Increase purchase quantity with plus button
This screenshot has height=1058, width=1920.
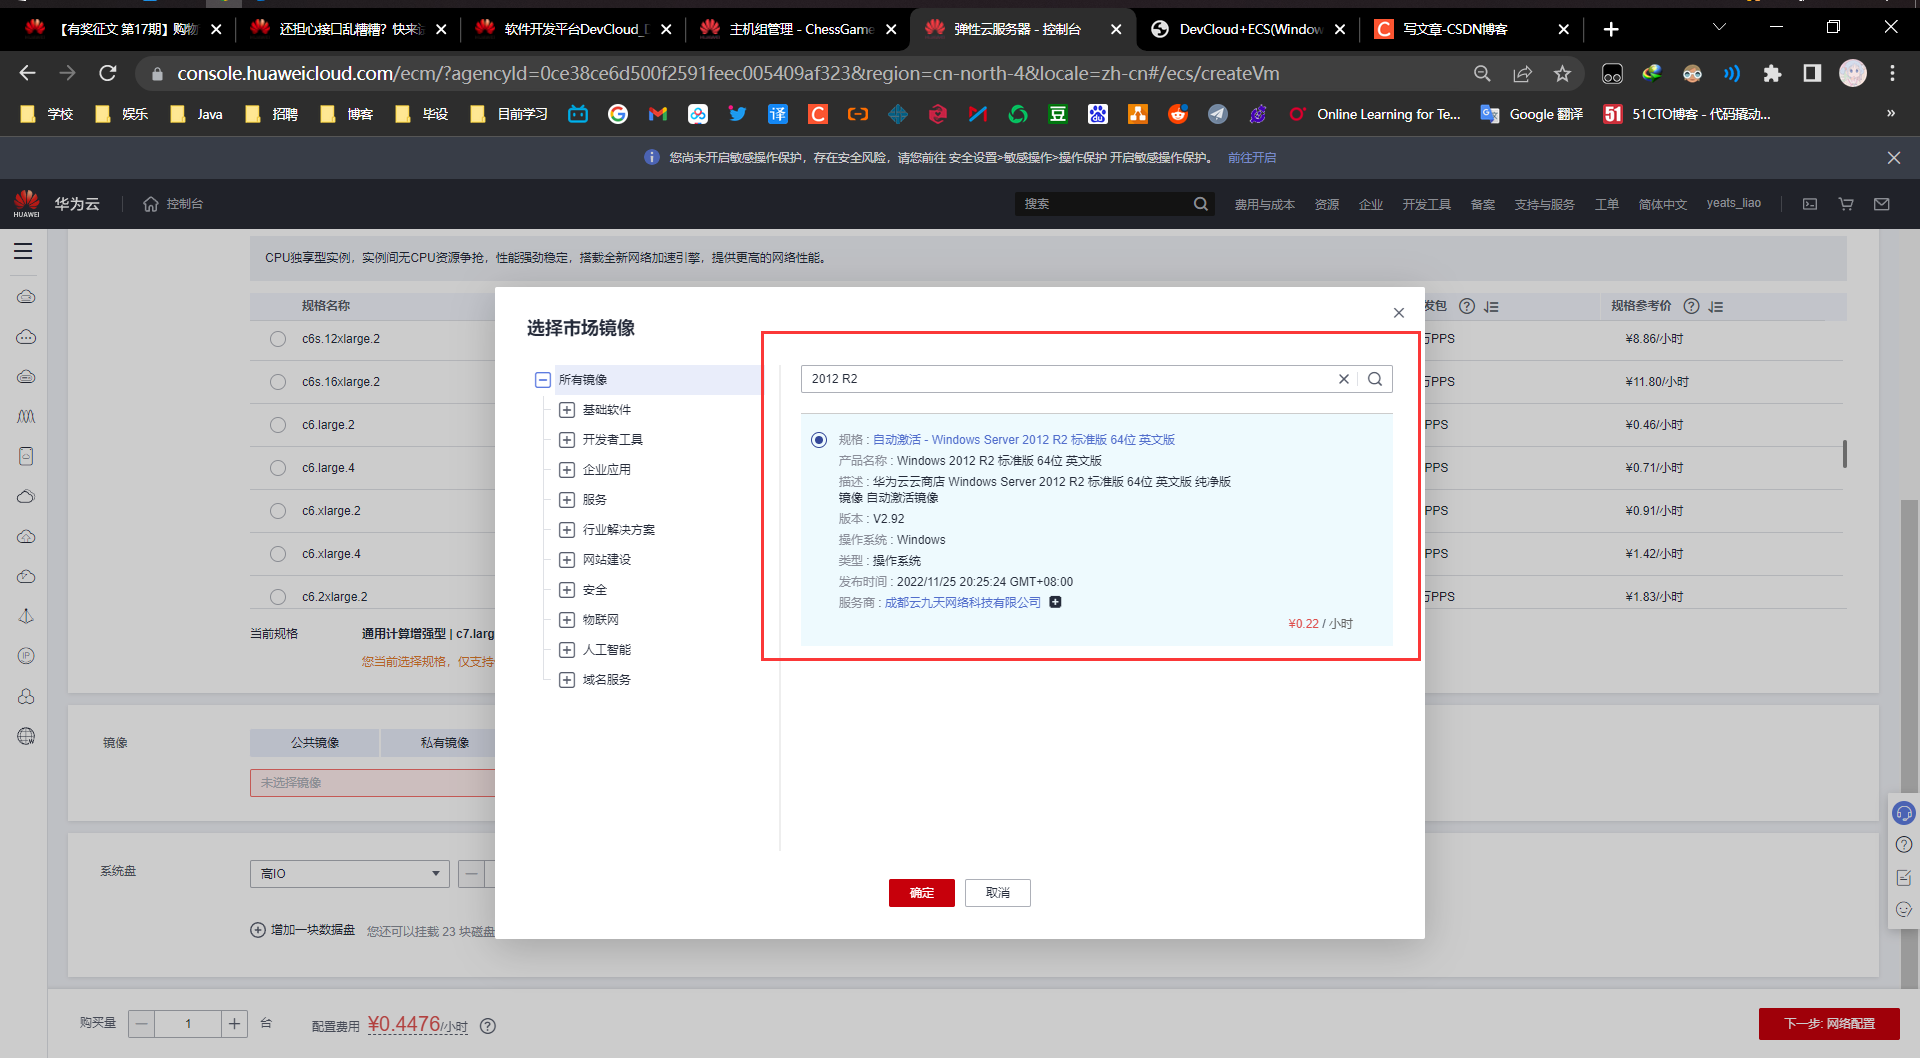[x=234, y=1024]
